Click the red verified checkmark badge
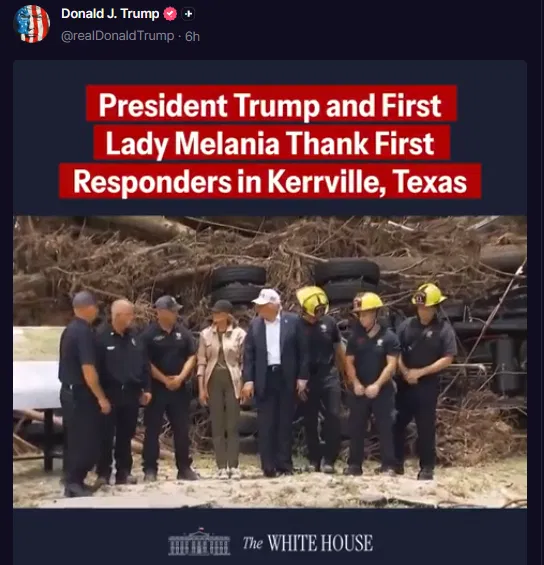 click(x=170, y=14)
